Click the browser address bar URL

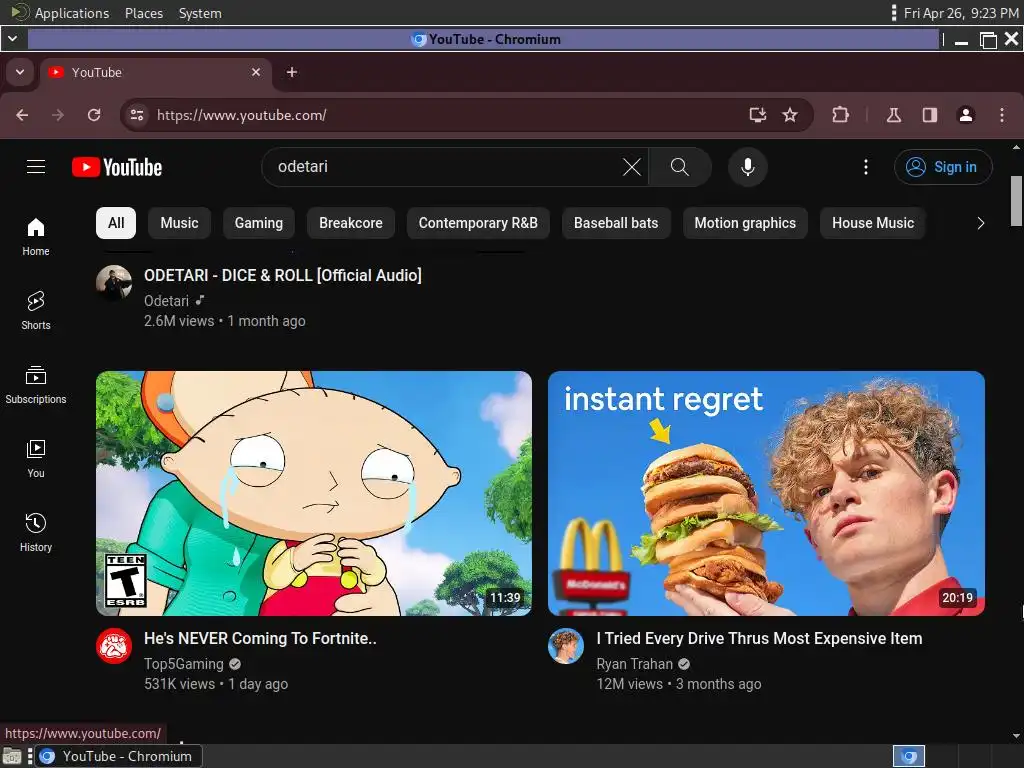pyautogui.click(x=241, y=116)
